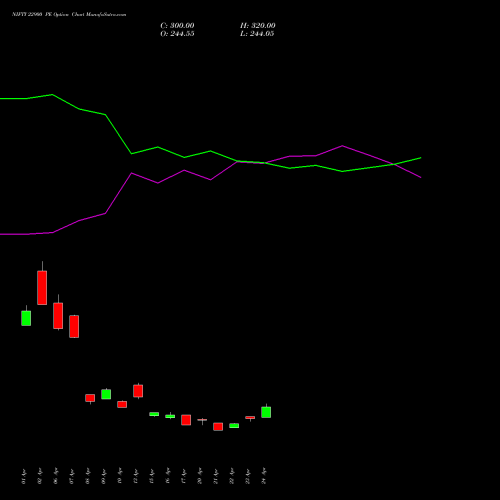Click the green candle above 09 Apr
Image resolution: width=500 pixels, height=500 pixels.
pyautogui.click(x=106, y=394)
